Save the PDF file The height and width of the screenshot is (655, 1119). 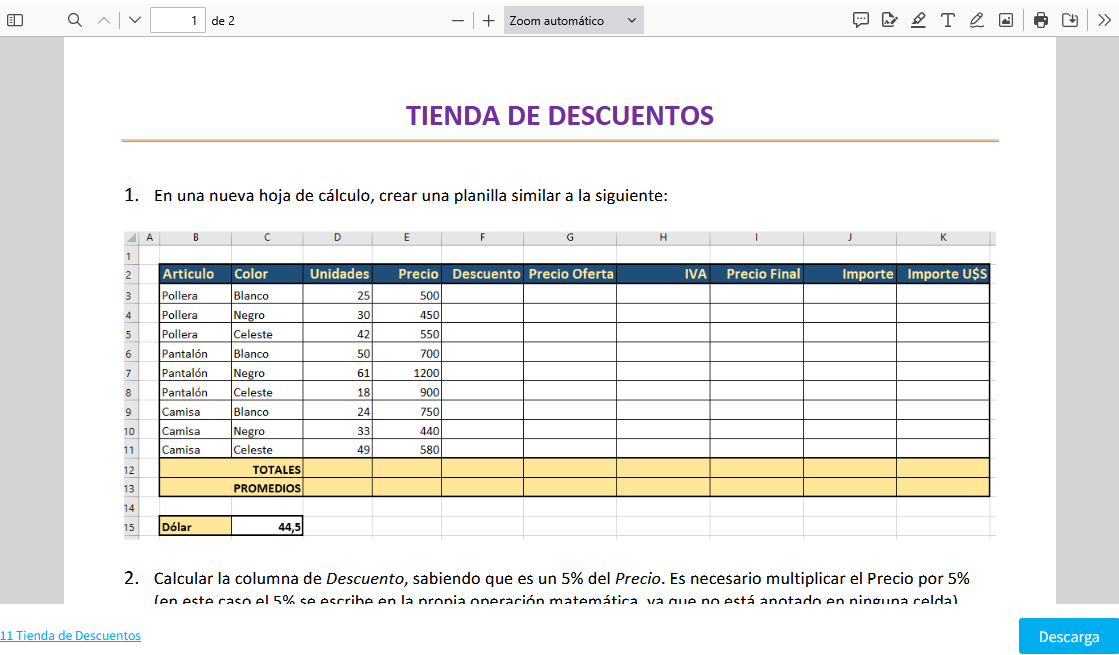[x=1070, y=20]
